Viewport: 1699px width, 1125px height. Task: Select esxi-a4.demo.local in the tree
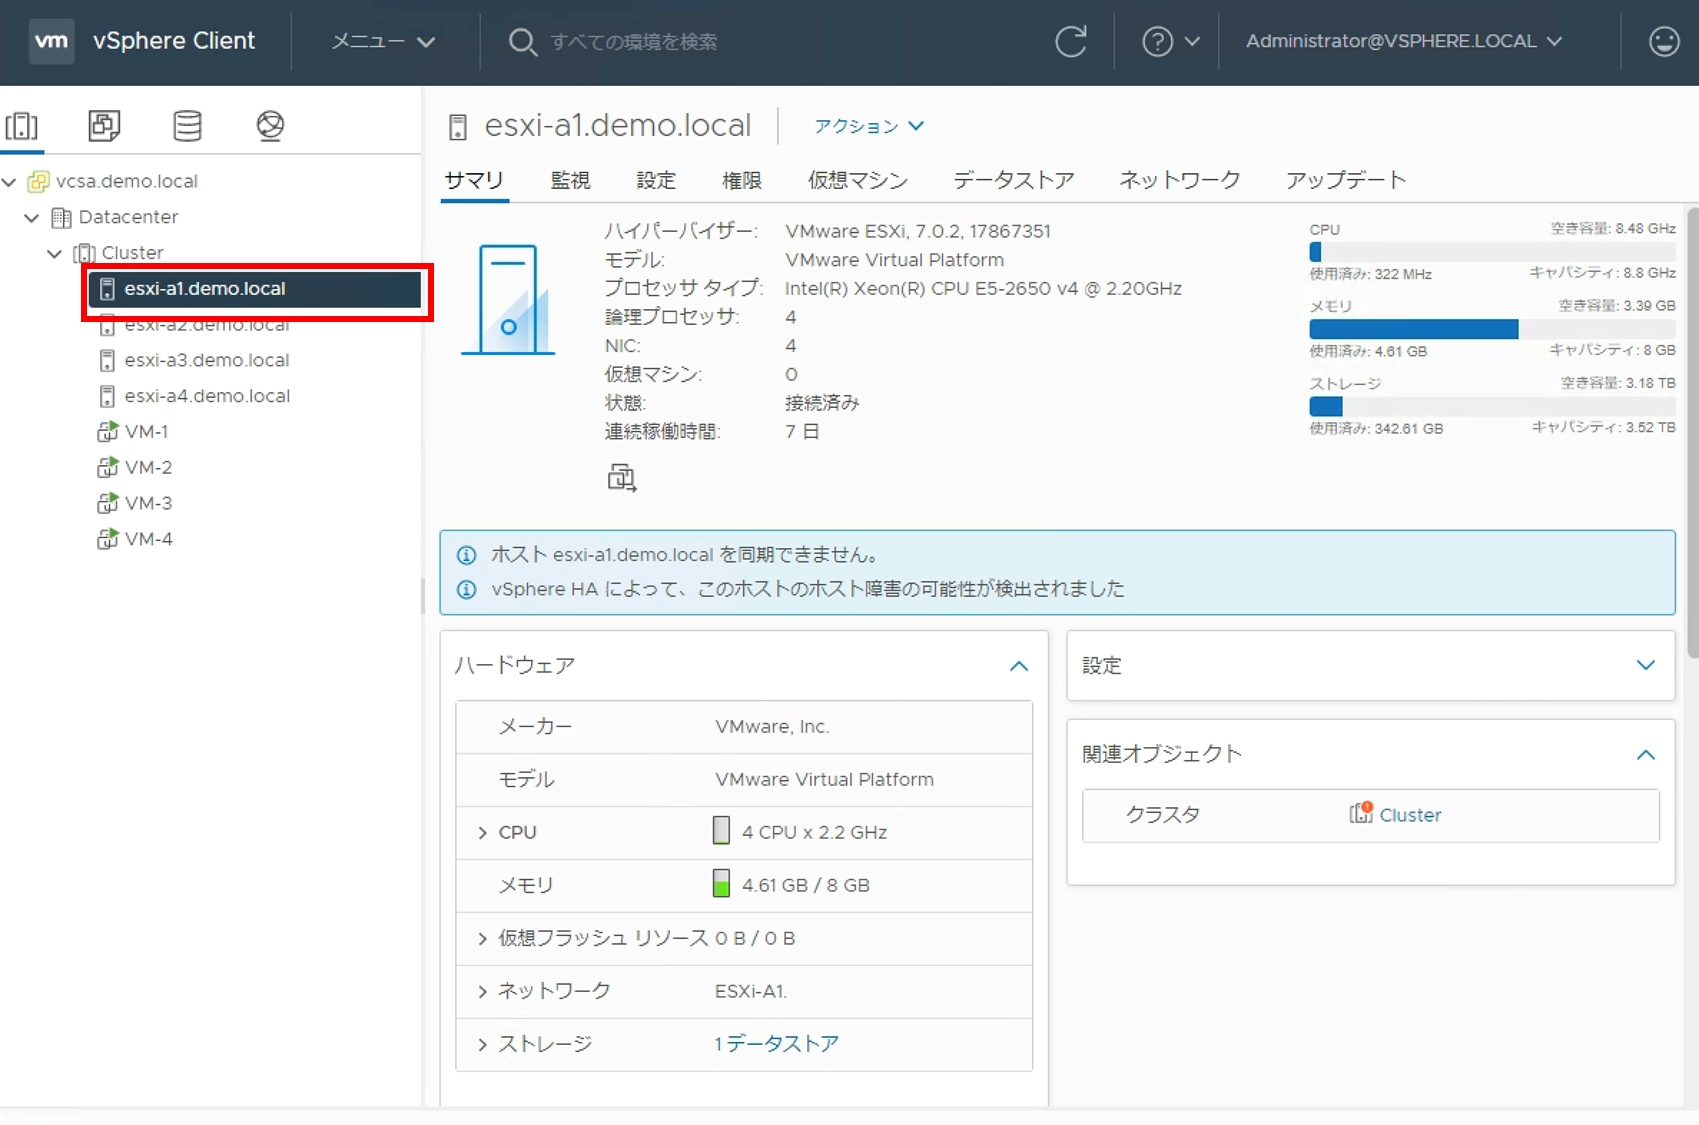207,396
